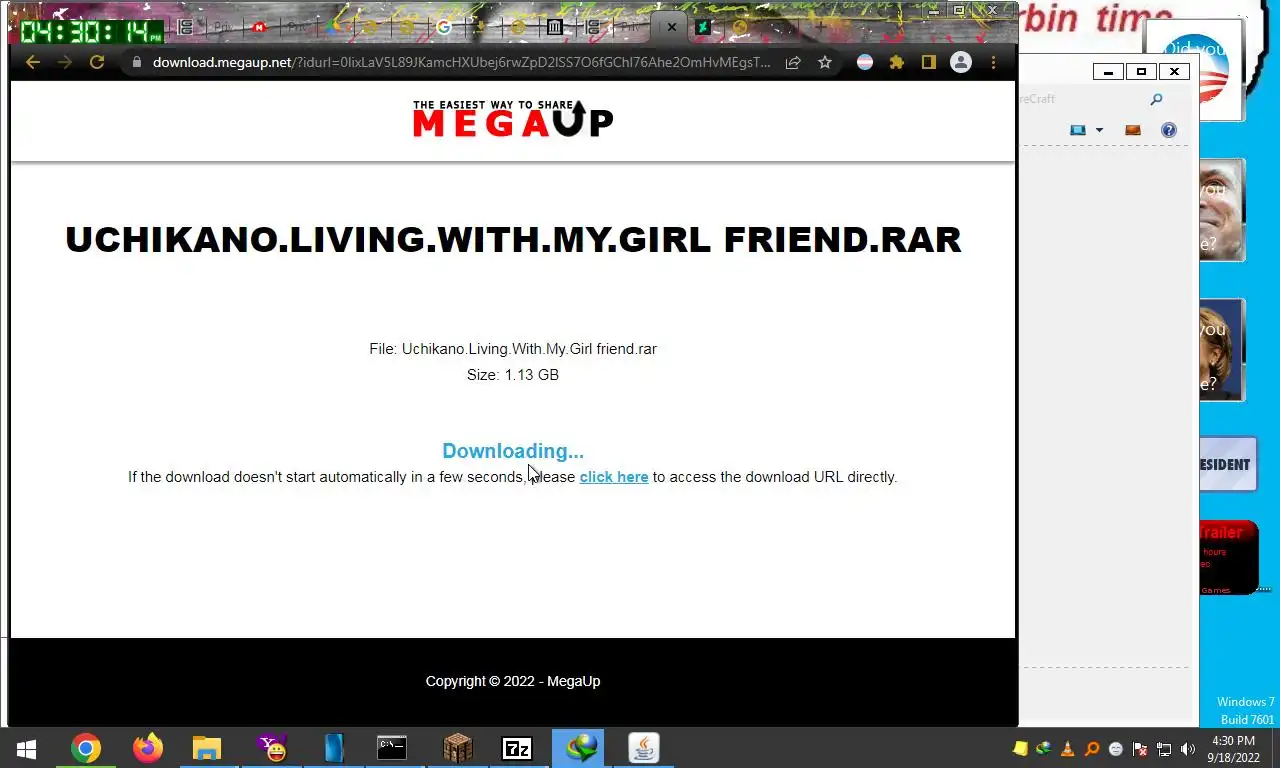Open the blue phone app on taskbar
Viewport: 1280px width, 768px height.
click(334, 748)
